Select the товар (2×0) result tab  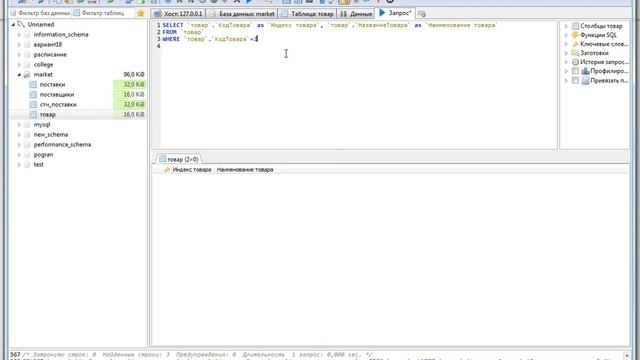click(179, 159)
